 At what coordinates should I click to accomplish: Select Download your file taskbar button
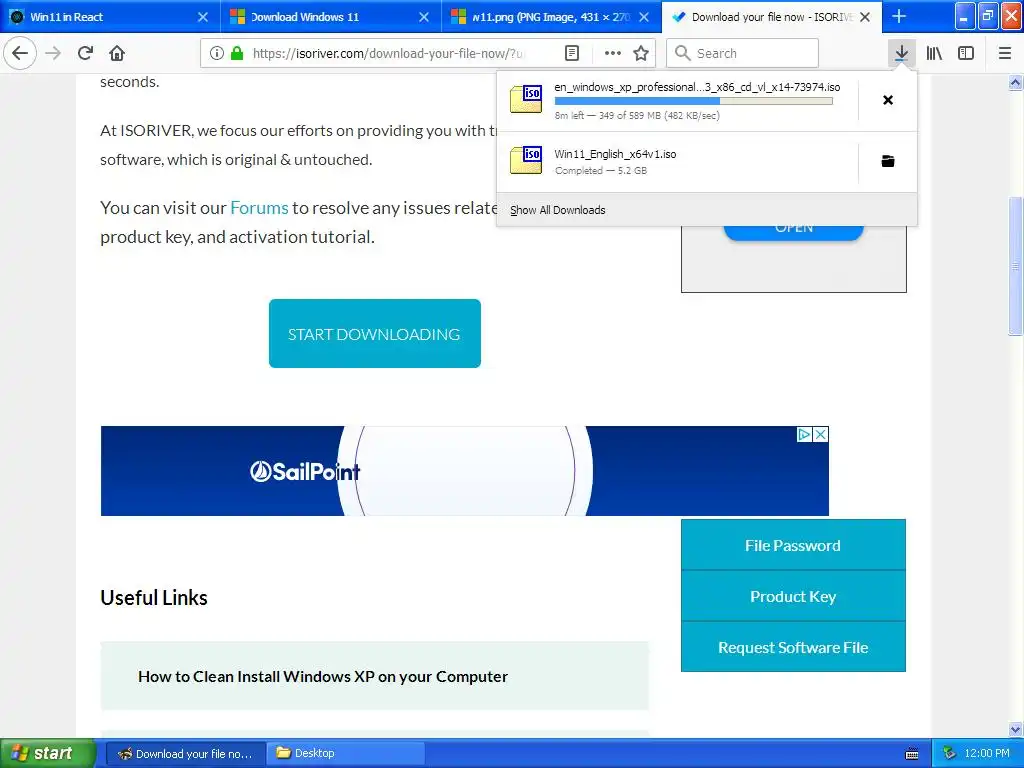pos(186,754)
